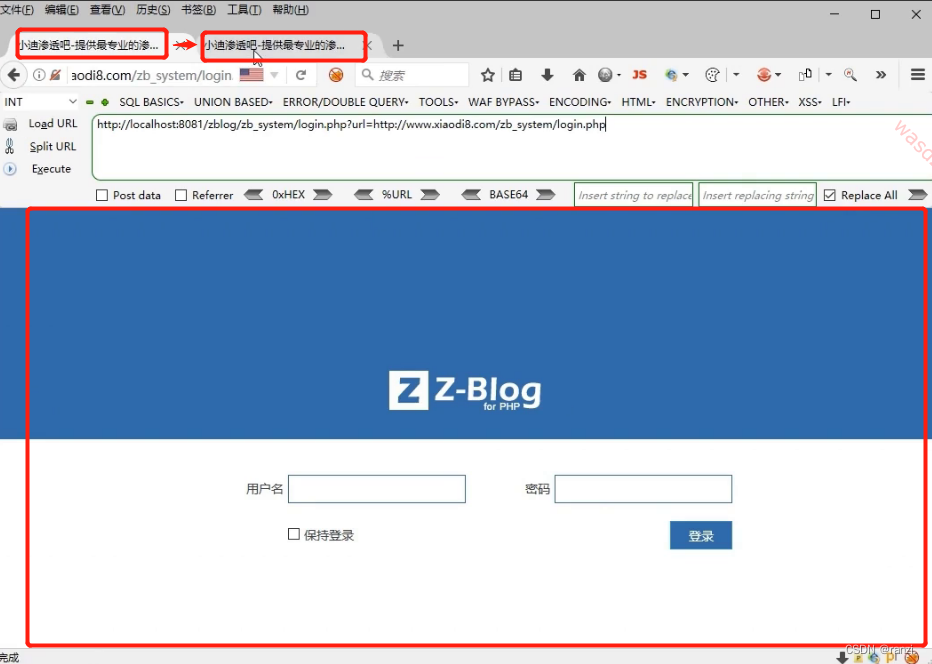
Task: Expand the ERROR/DOUBLE QUERY menu
Action: 345,102
